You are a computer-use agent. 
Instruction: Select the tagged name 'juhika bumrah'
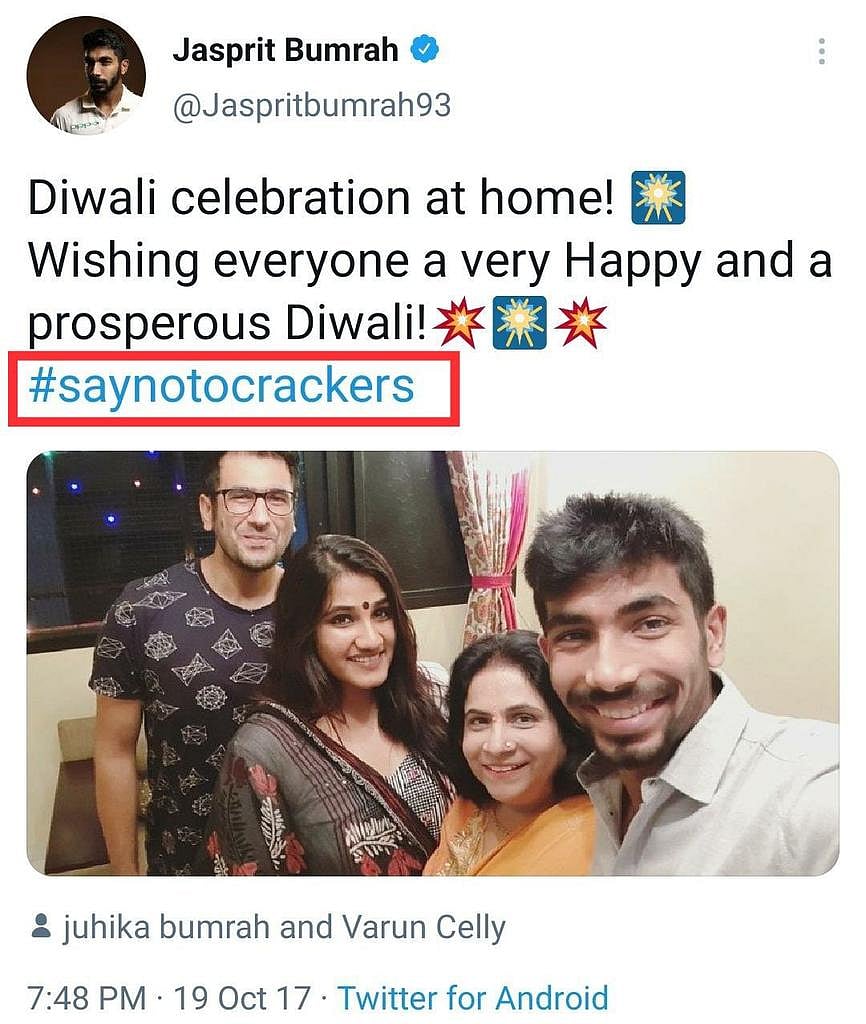pyautogui.click(x=166, y=928)
